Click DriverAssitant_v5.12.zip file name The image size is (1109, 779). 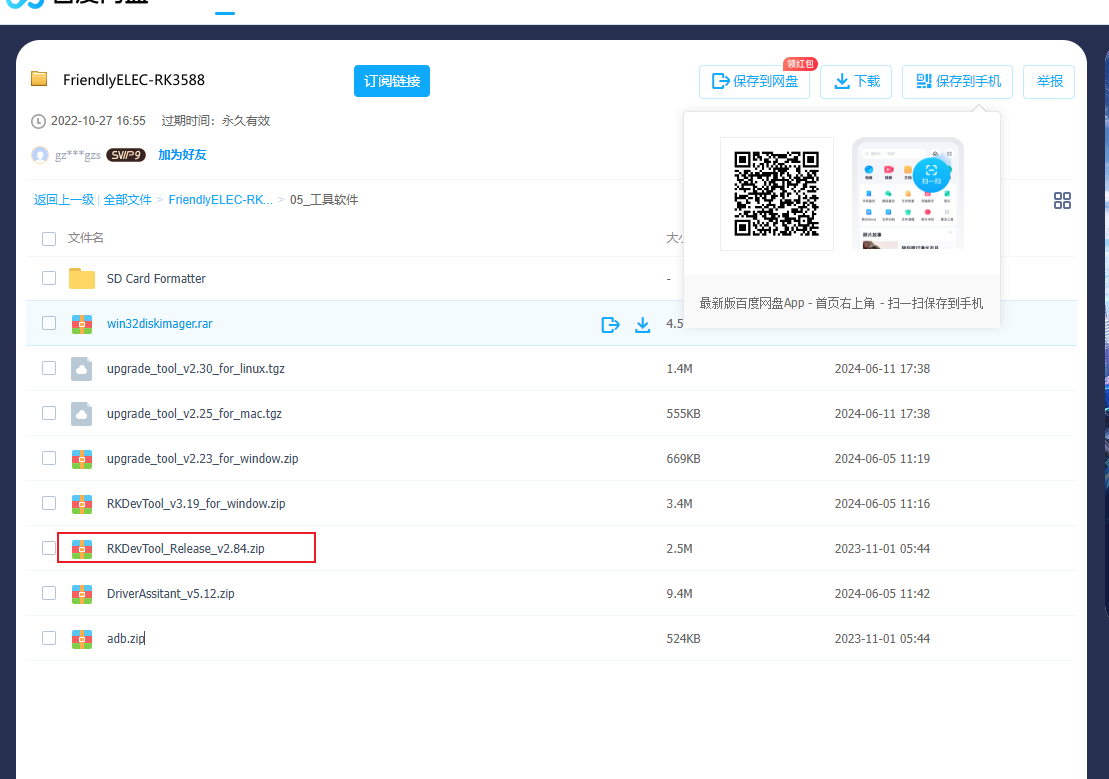170,594
